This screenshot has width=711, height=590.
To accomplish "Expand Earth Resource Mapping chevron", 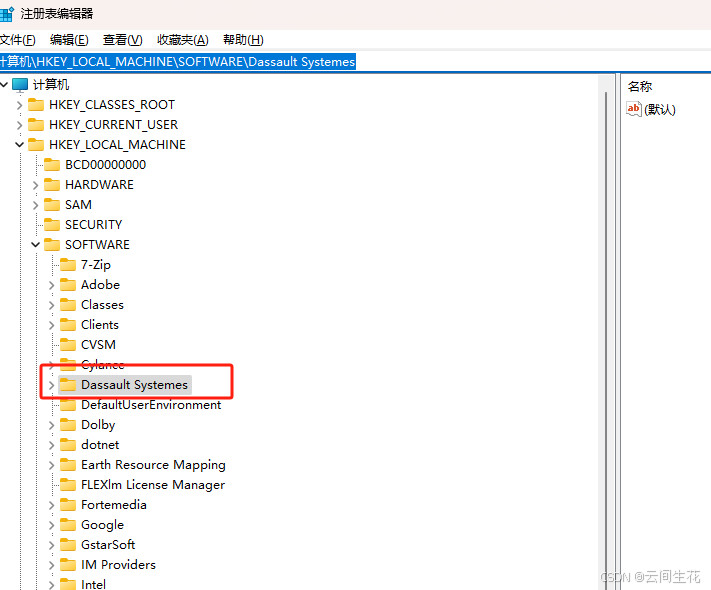I will 51,465.
